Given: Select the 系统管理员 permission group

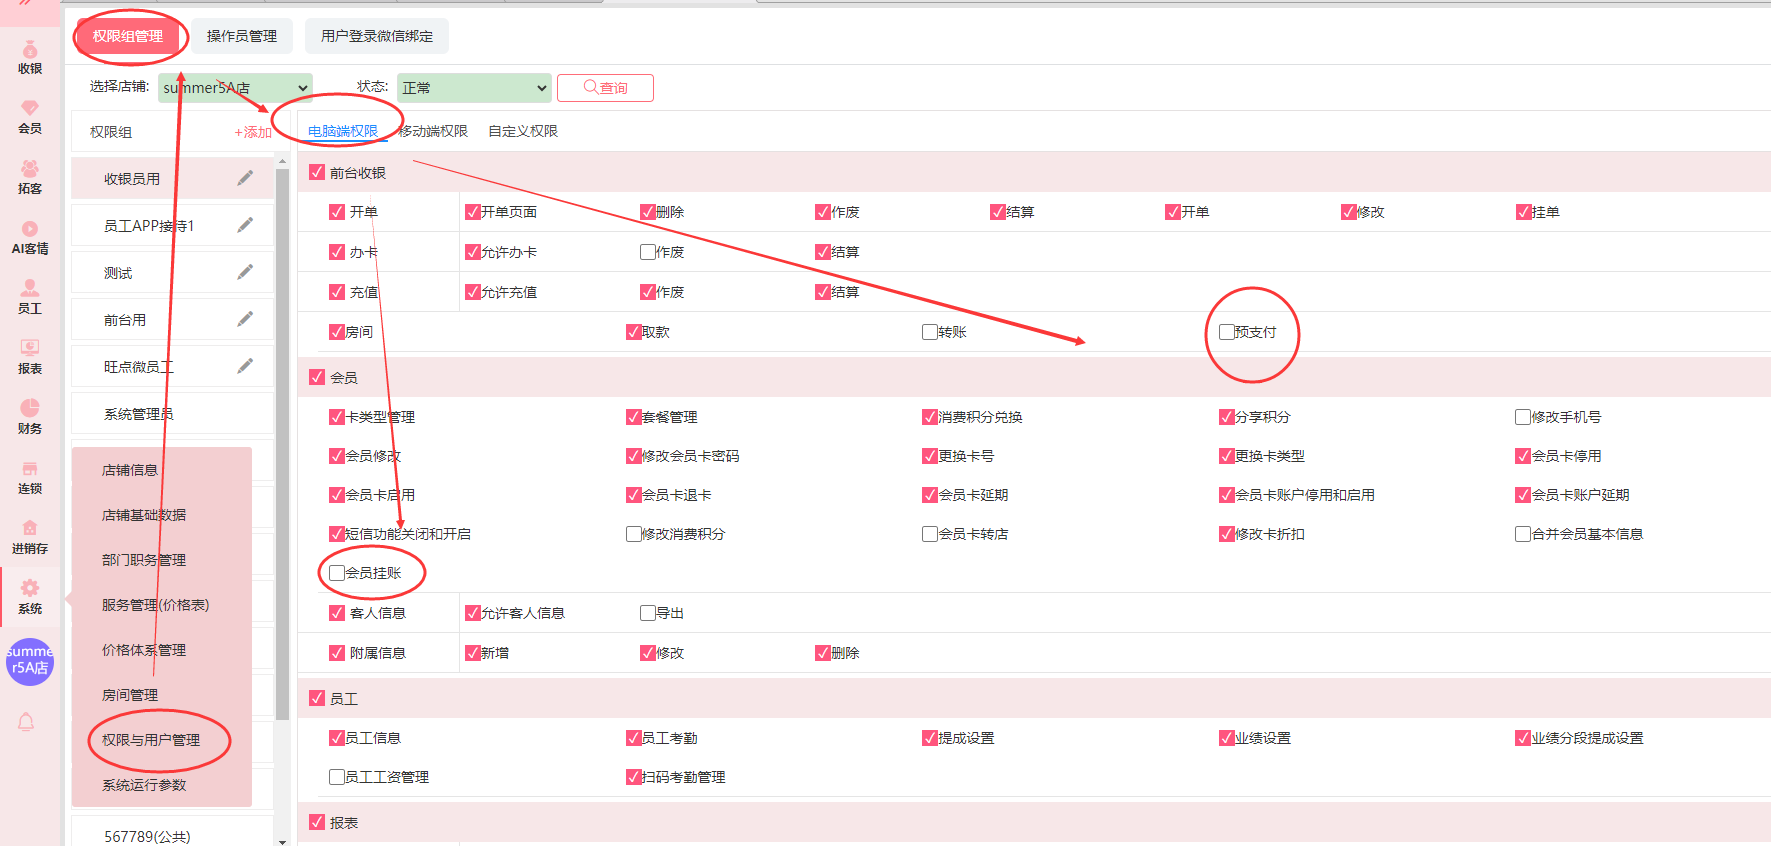Looking at the screenshot, I should [139, 414].
